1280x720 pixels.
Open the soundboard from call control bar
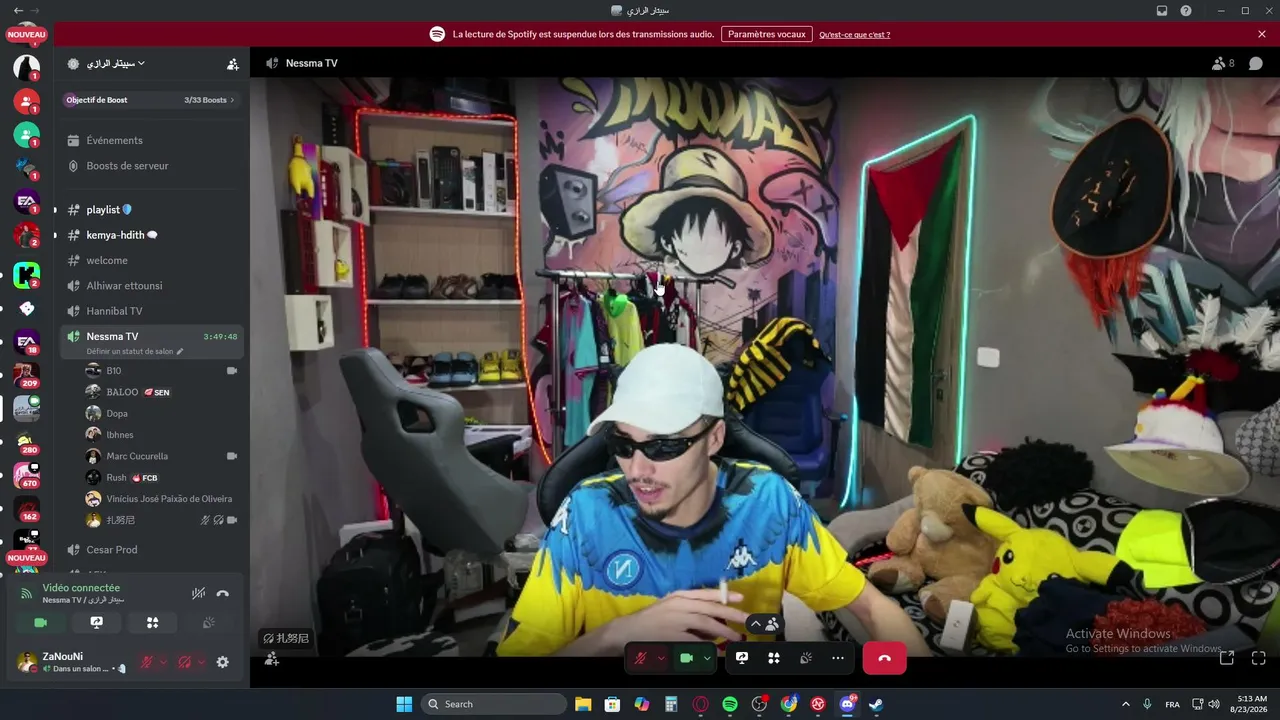click(806, 658)
